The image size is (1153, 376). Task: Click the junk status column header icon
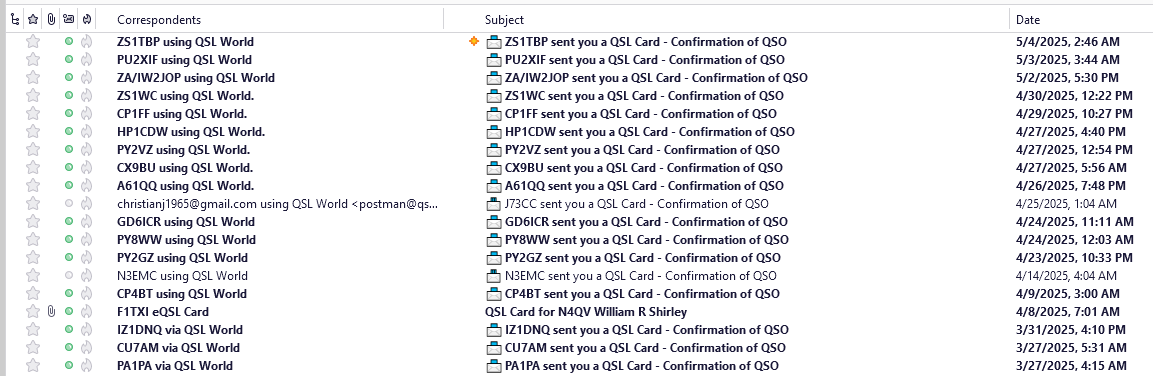coord(87,20)
